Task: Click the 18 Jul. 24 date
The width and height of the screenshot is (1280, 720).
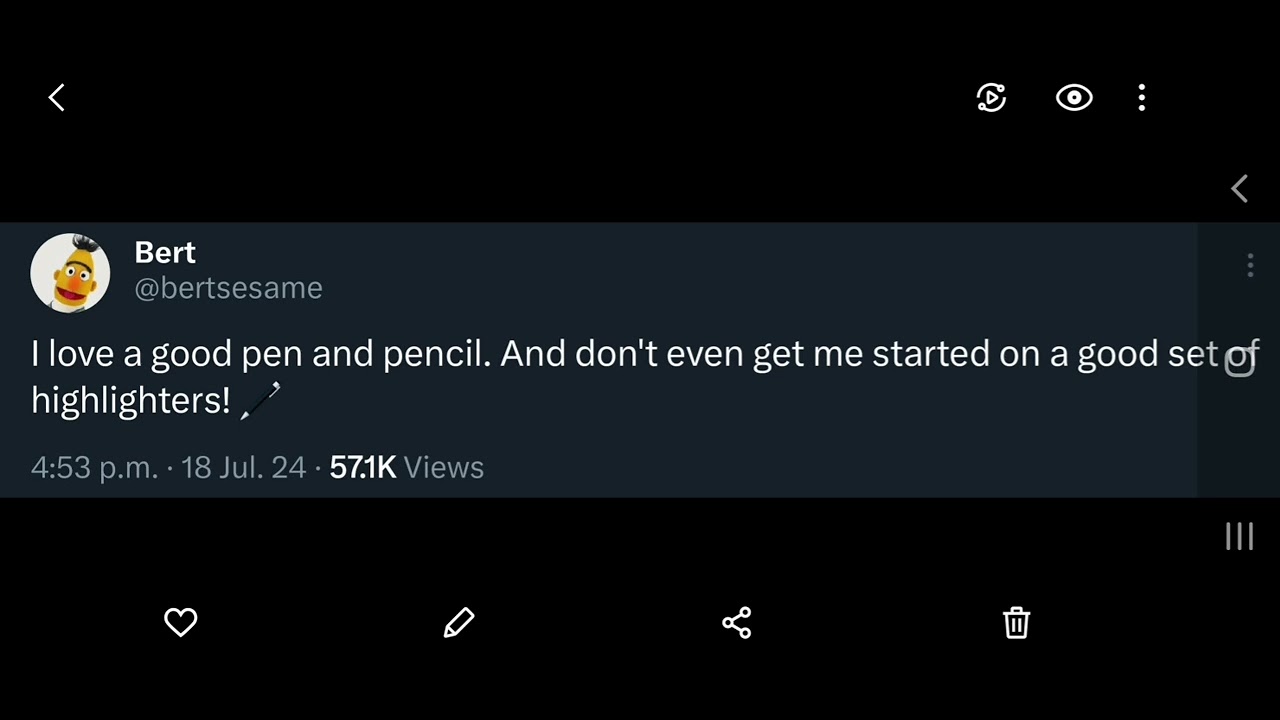Action: 244,467
